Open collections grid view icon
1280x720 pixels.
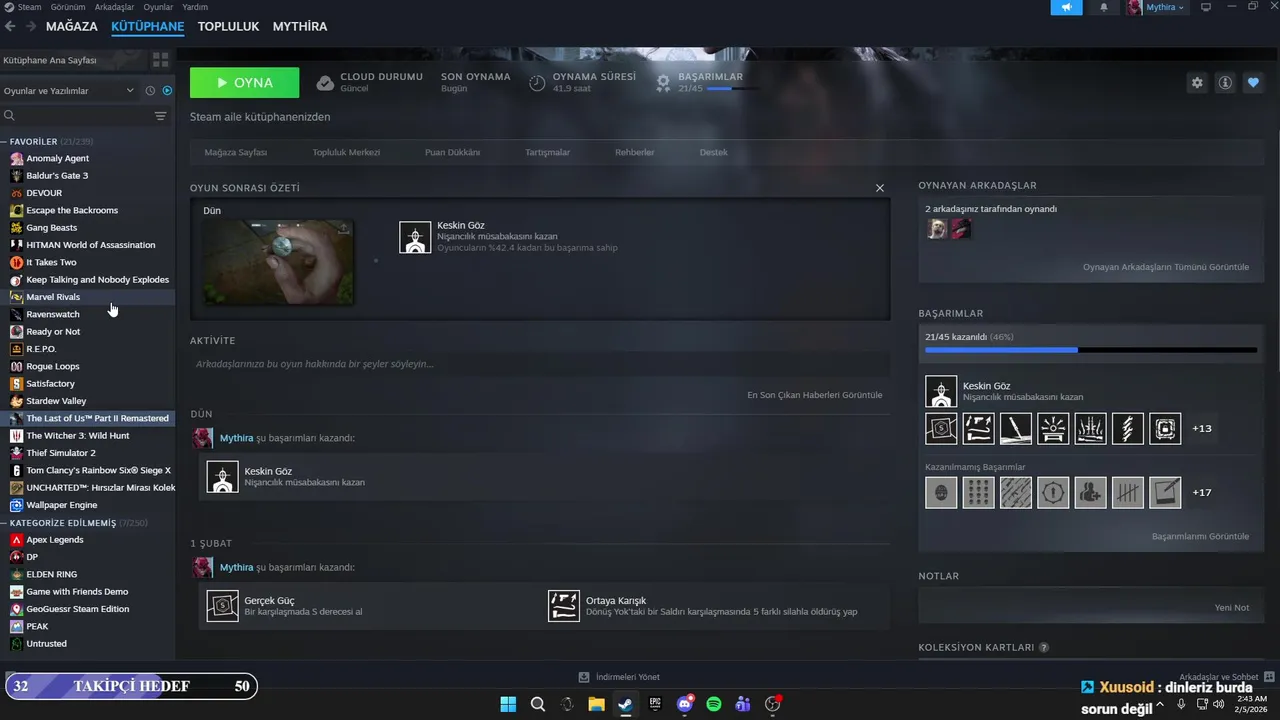(x=160, y=60)
